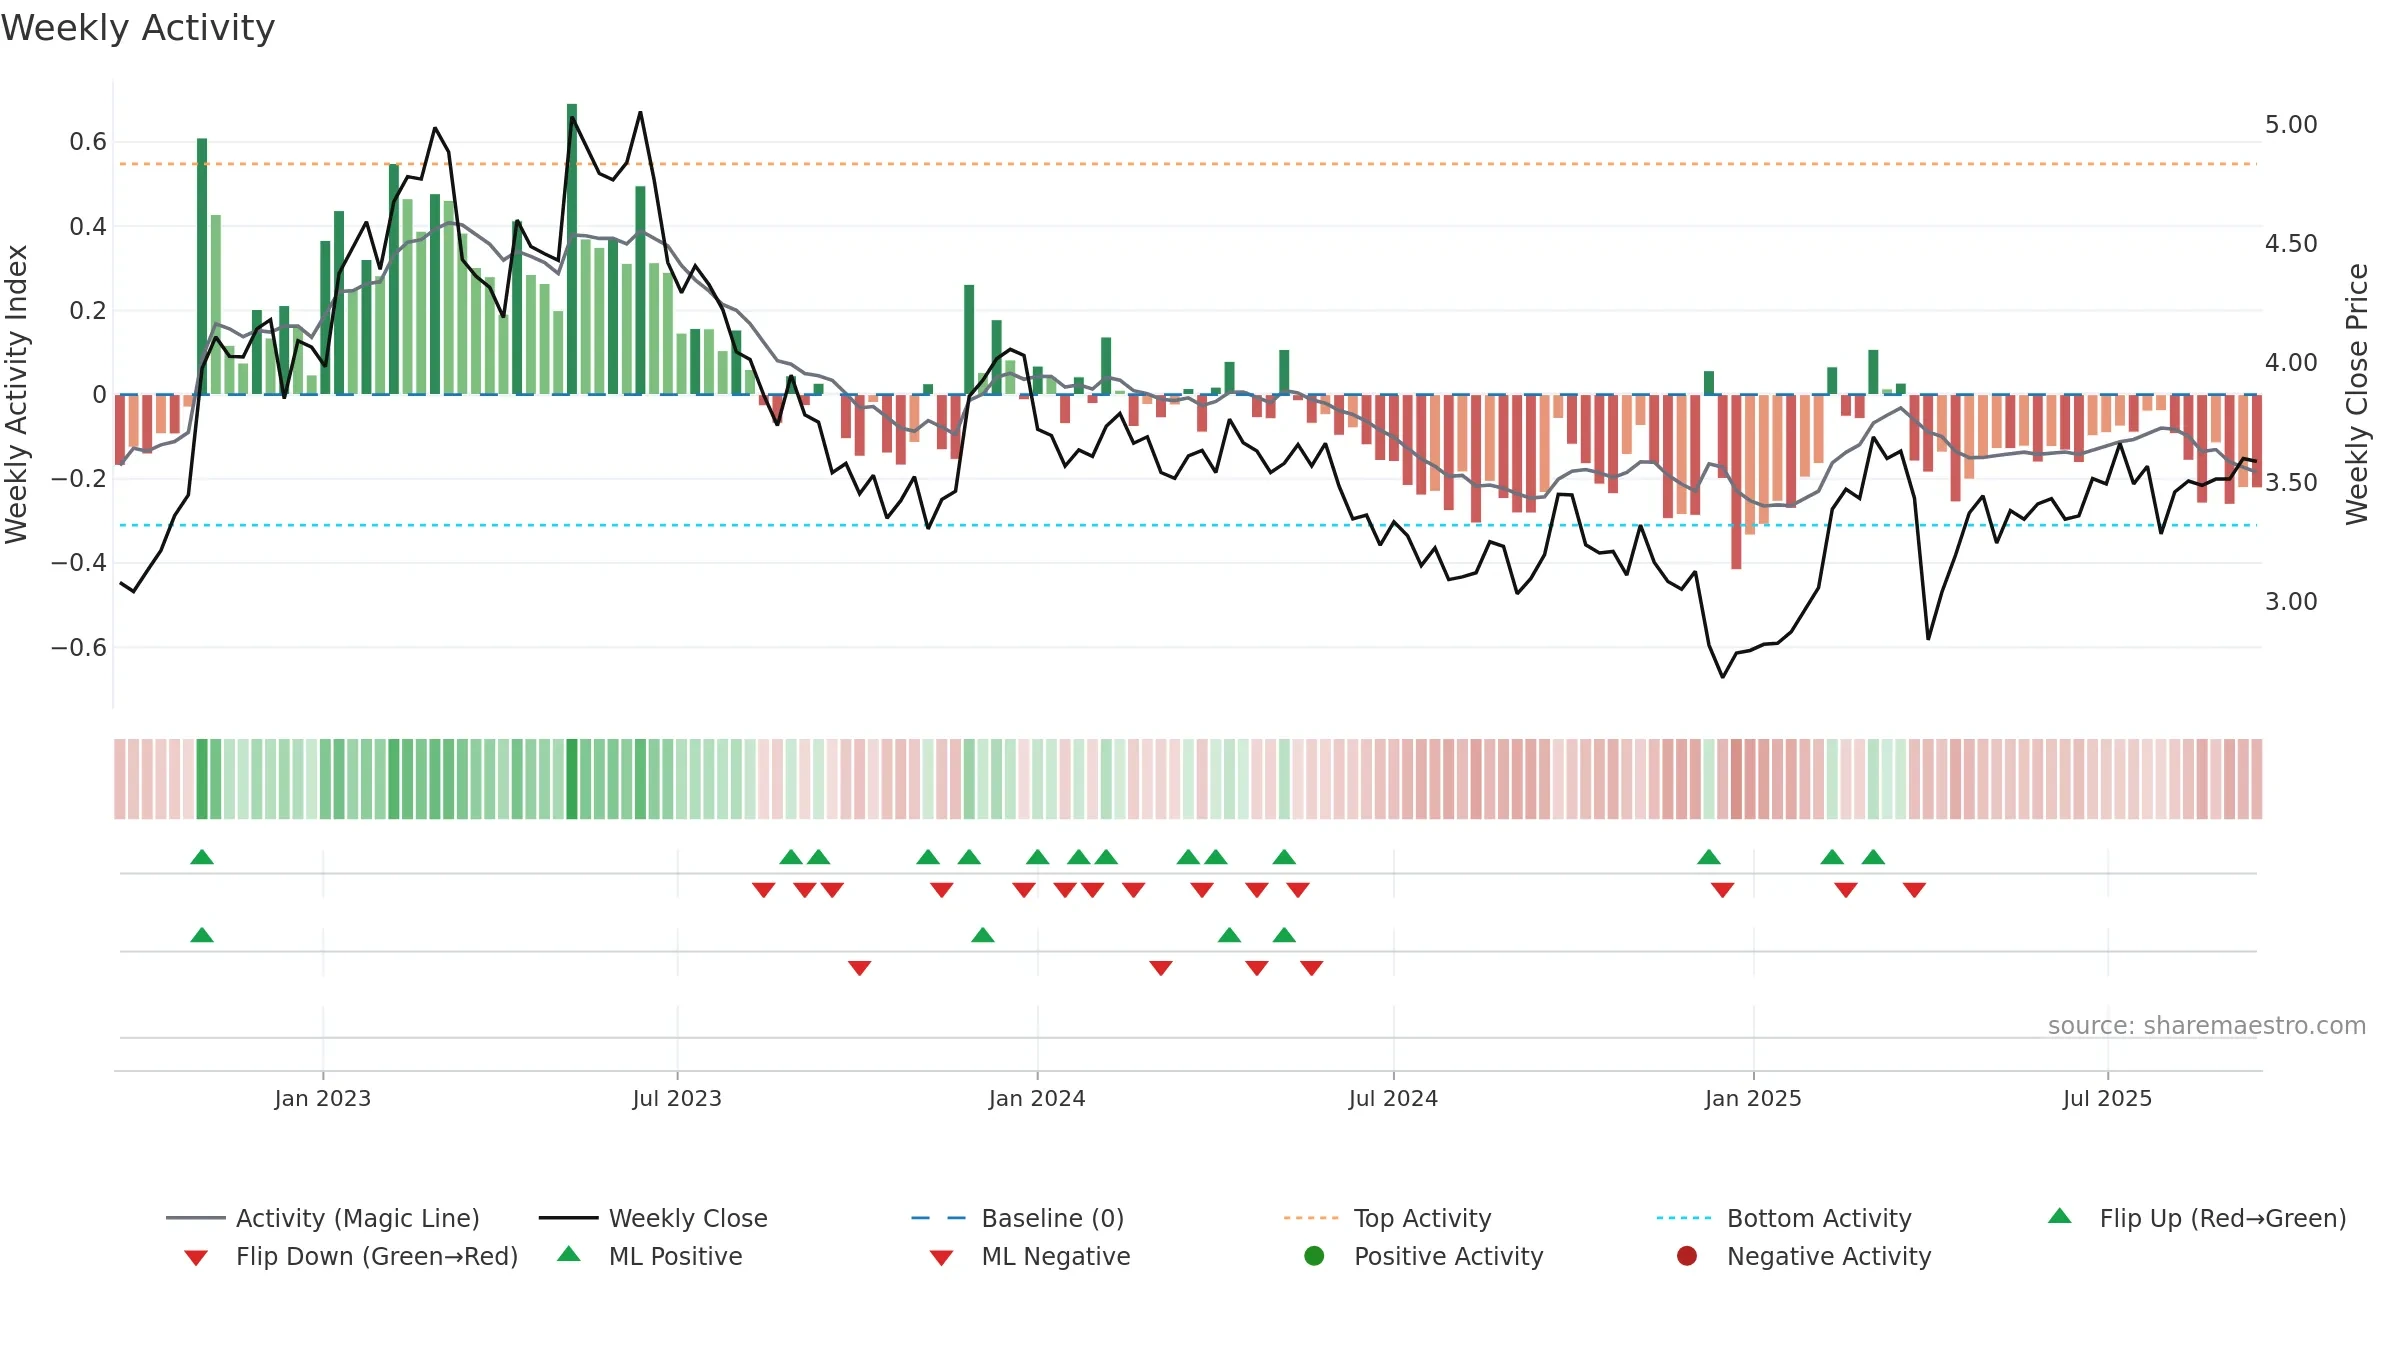Image resolution: width=2400 pixels, height=1350 pixels.
Task: Click the Jan 2025 axis label
Action: click(1753, 1098)
